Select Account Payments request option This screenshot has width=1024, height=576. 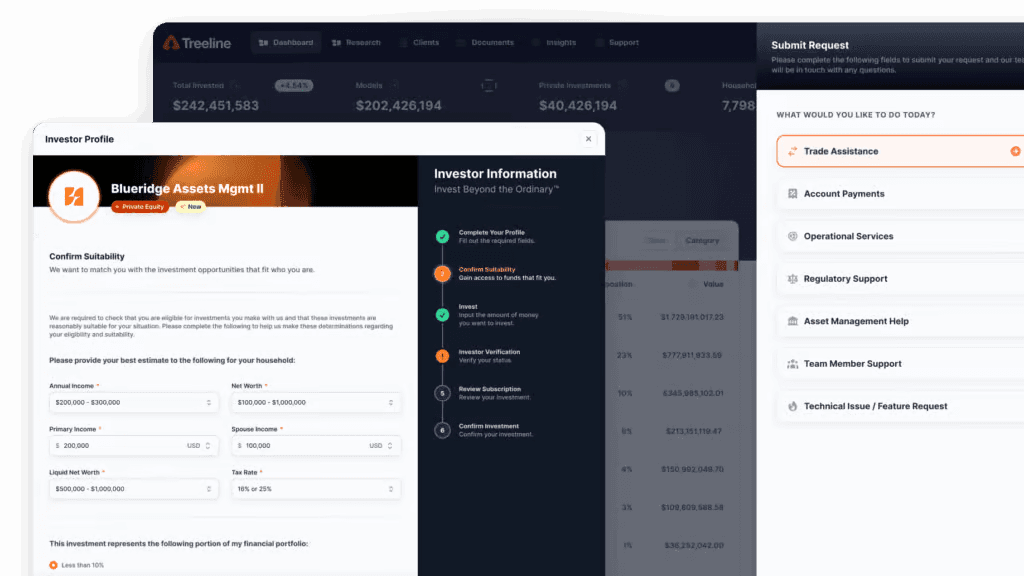coord(901,194)
